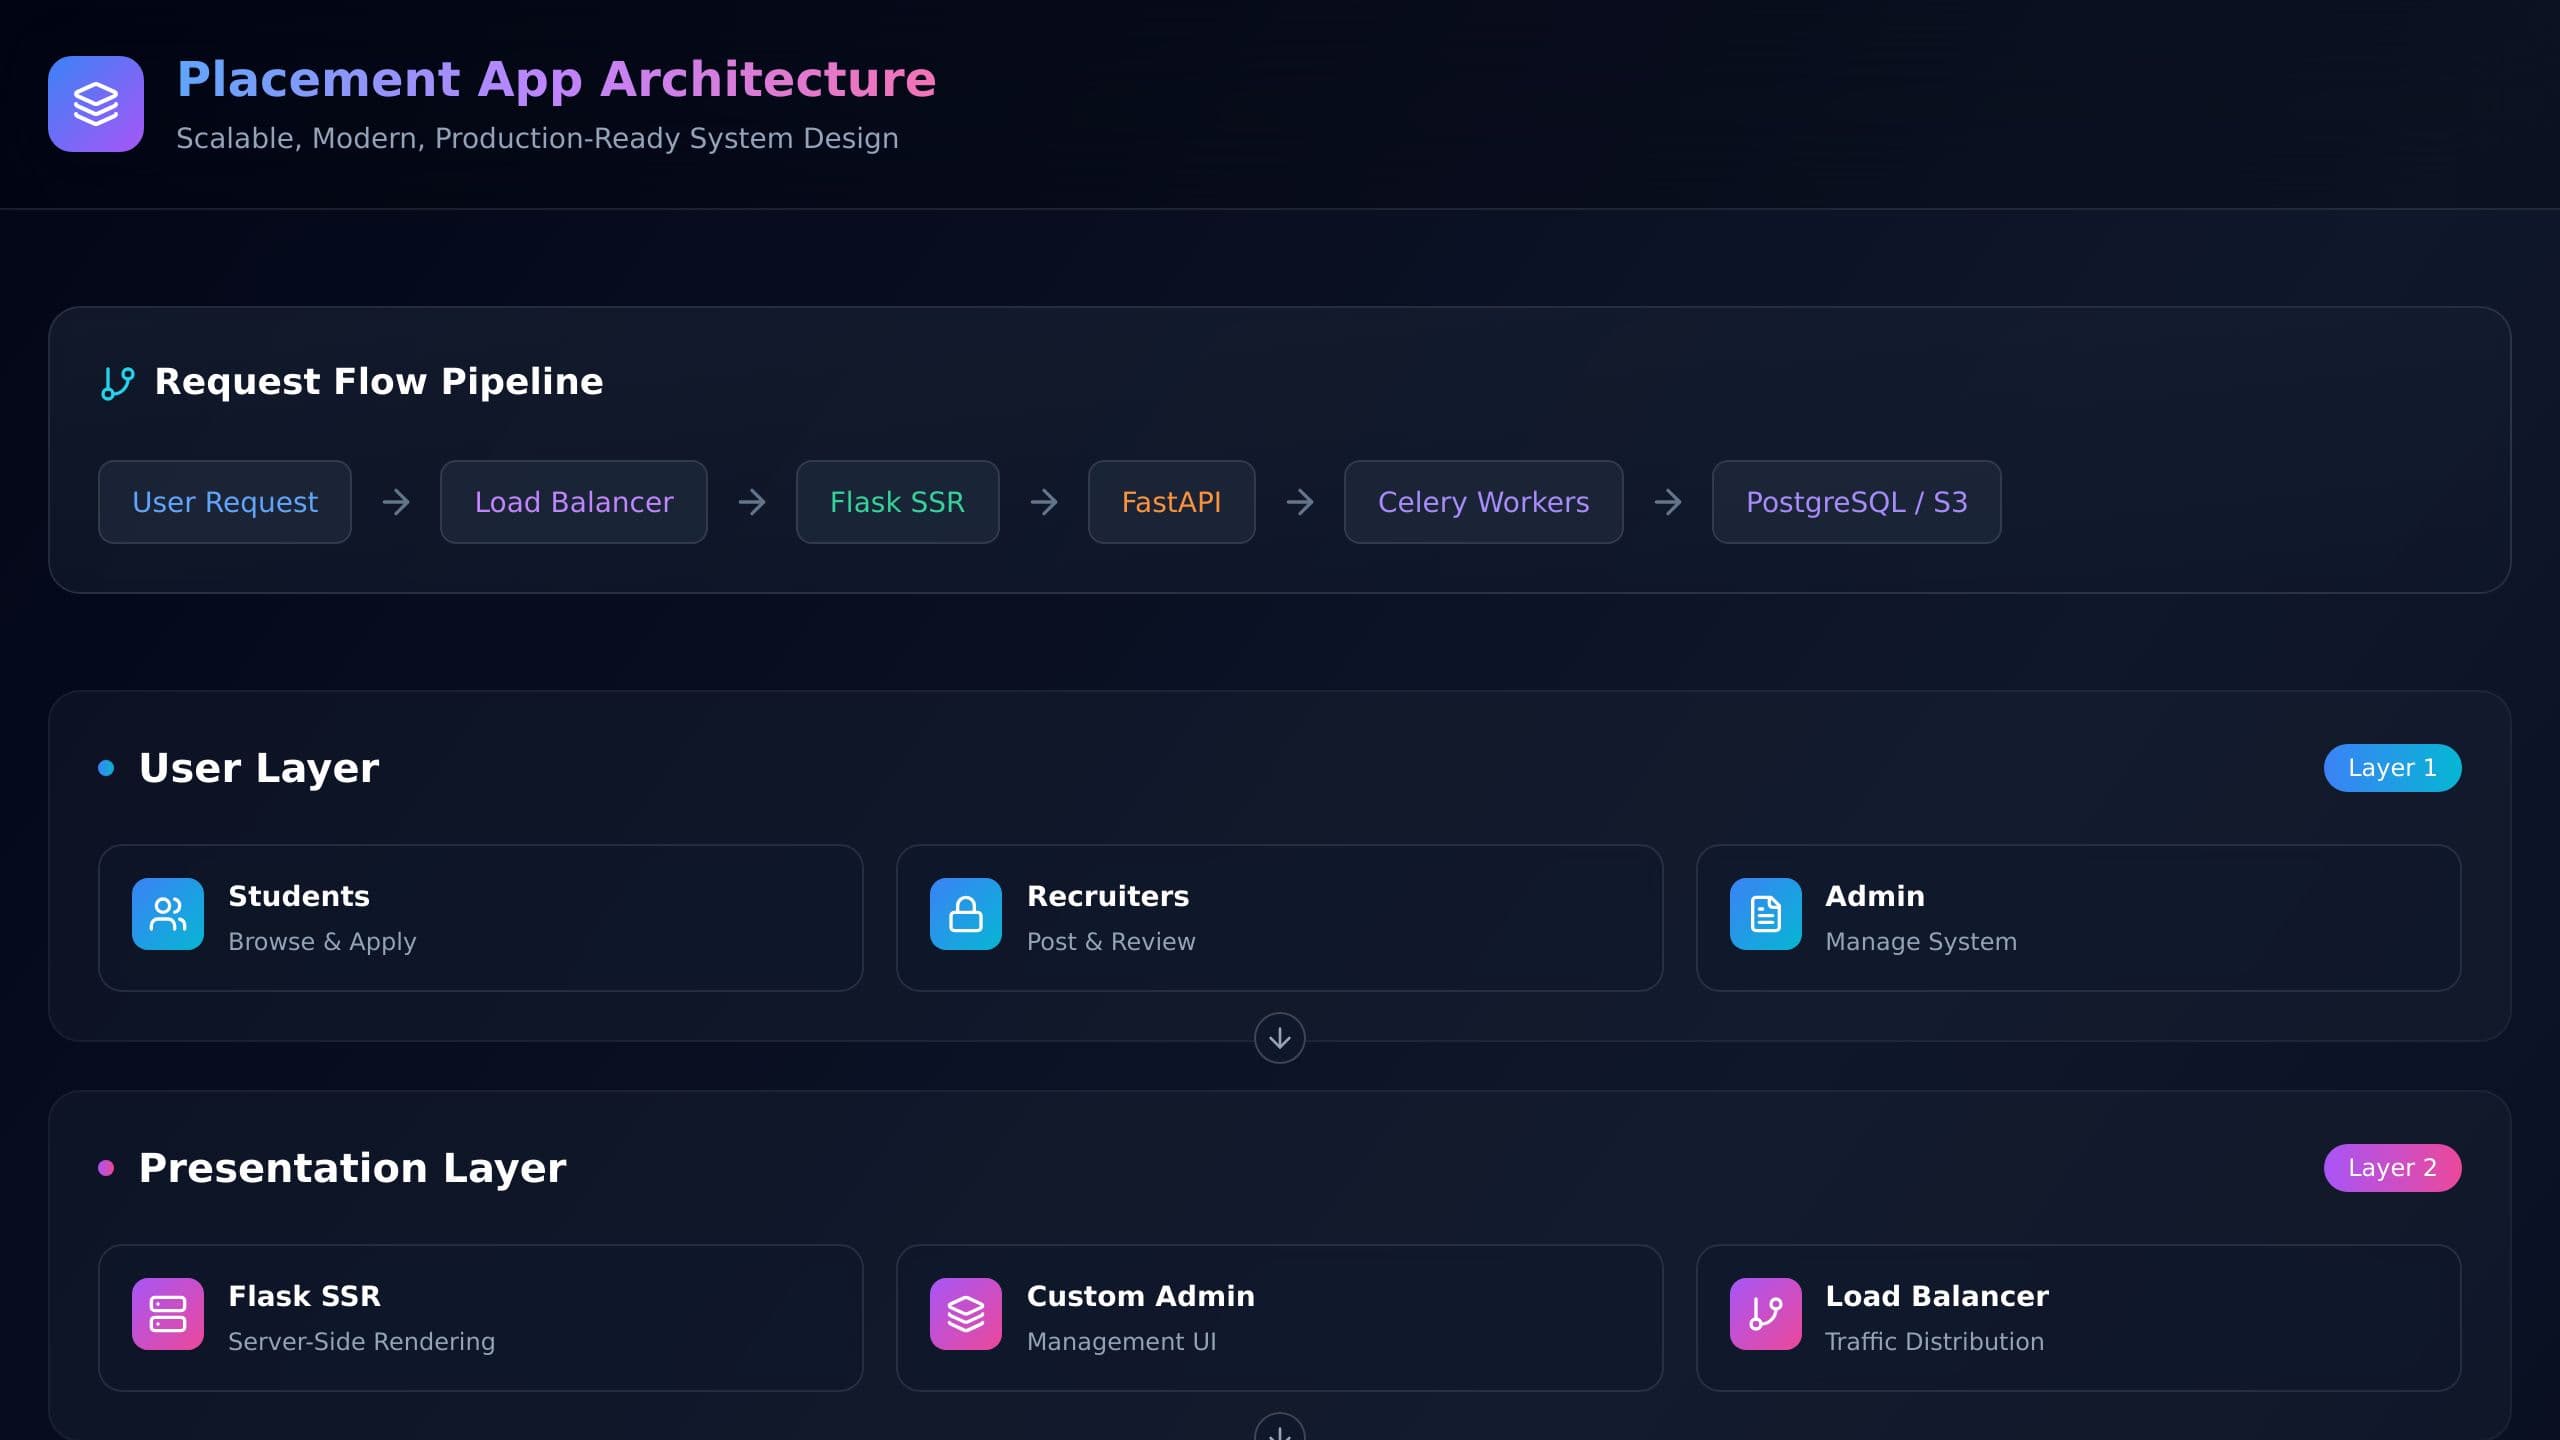Click the Recruiters lock icon
This screenshot has width=2560, height=1440.
[x=966, y=914]
